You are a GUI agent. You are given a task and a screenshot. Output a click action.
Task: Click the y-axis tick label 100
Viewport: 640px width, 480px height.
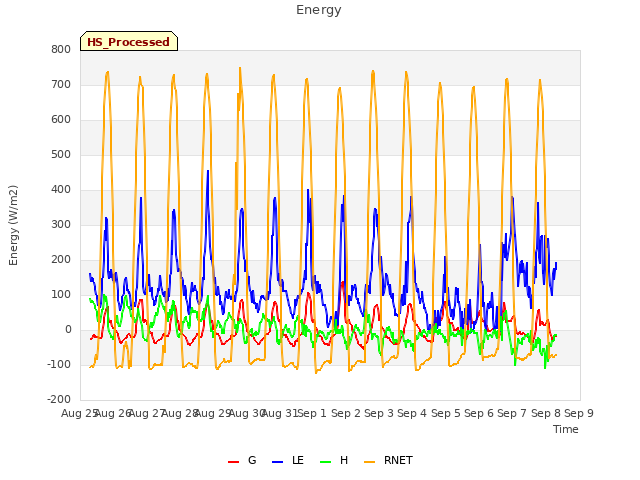pyautogui.click(x=61, y=295)
